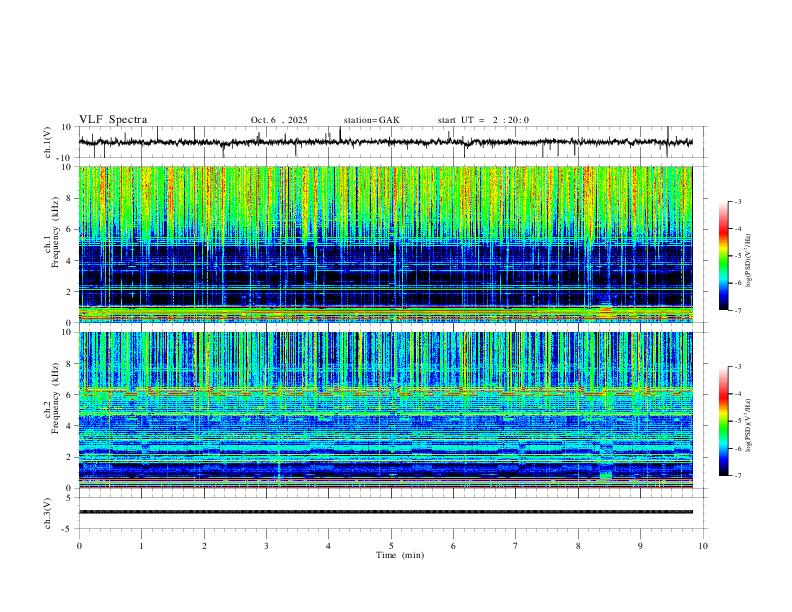Click the 'ch.1(V)' waveform axis label

48,142
